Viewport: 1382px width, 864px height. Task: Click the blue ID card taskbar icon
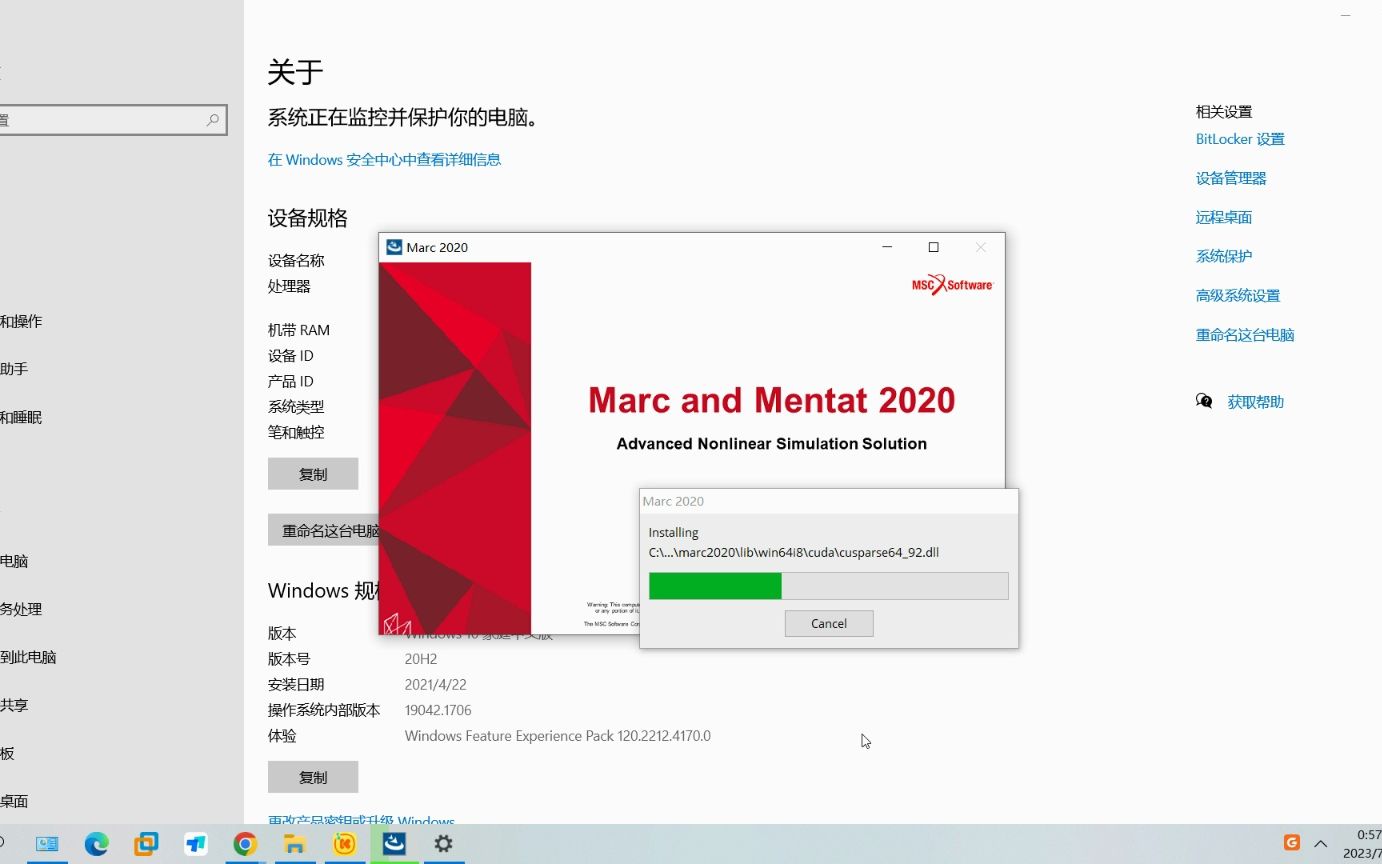47,844
